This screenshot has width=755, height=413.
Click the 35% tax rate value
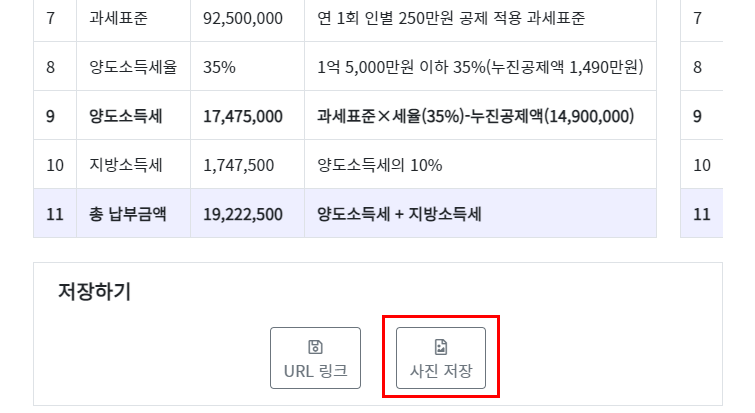(219, 67)
